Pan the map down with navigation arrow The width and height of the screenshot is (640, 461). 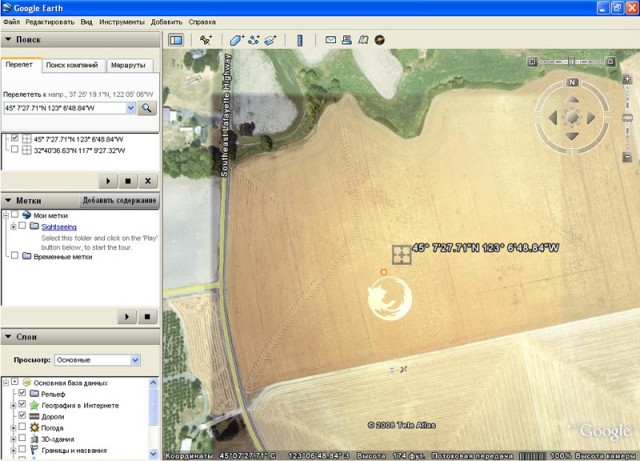coord(572,136)
